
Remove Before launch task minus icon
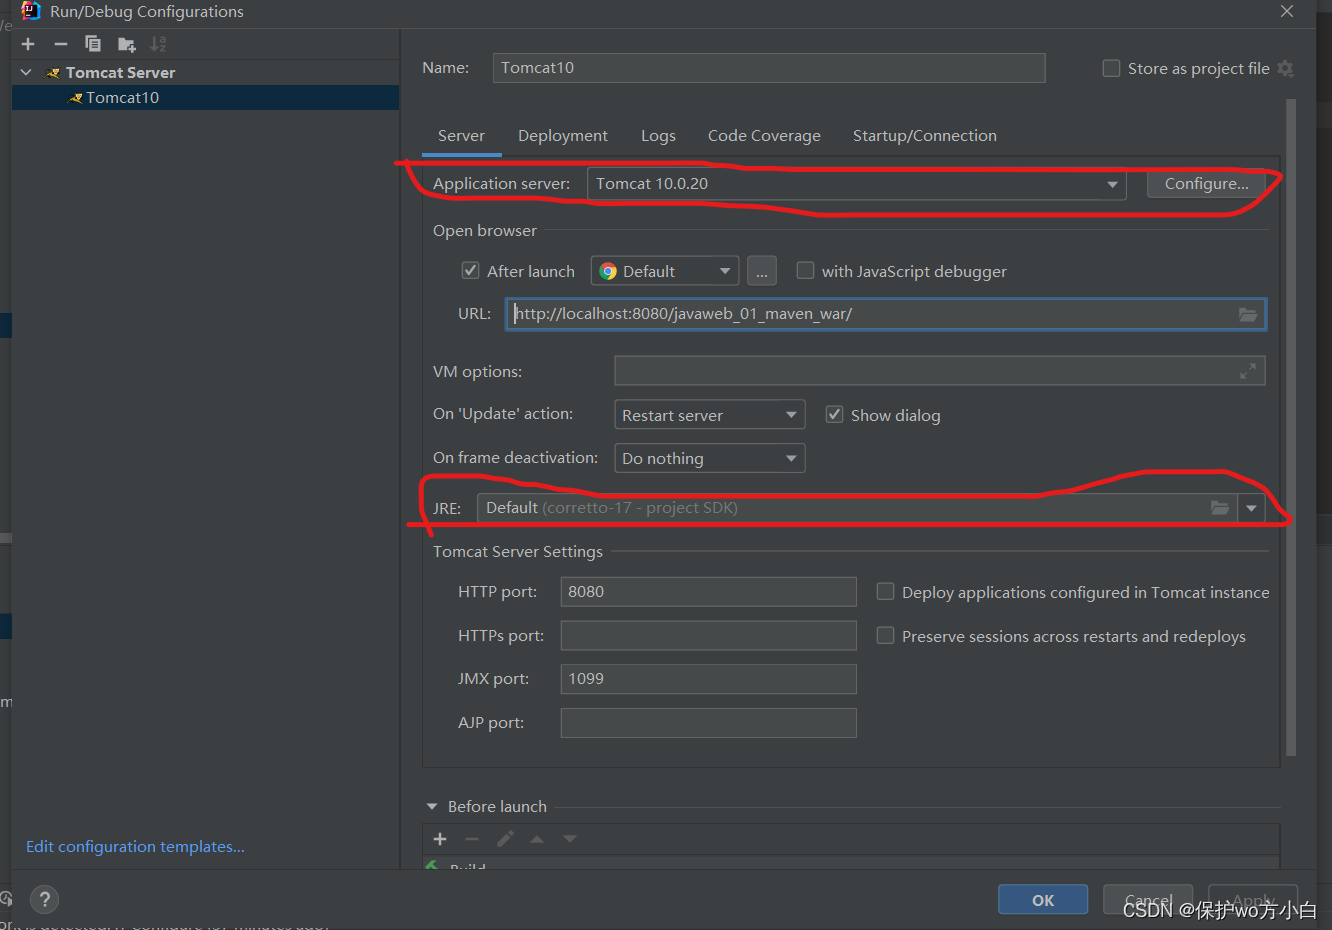pos(472,839)
